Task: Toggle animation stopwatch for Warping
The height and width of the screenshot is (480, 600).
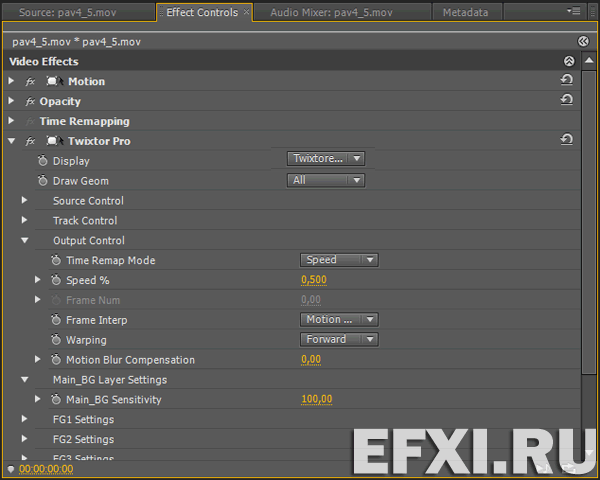Action: (56, 340)
